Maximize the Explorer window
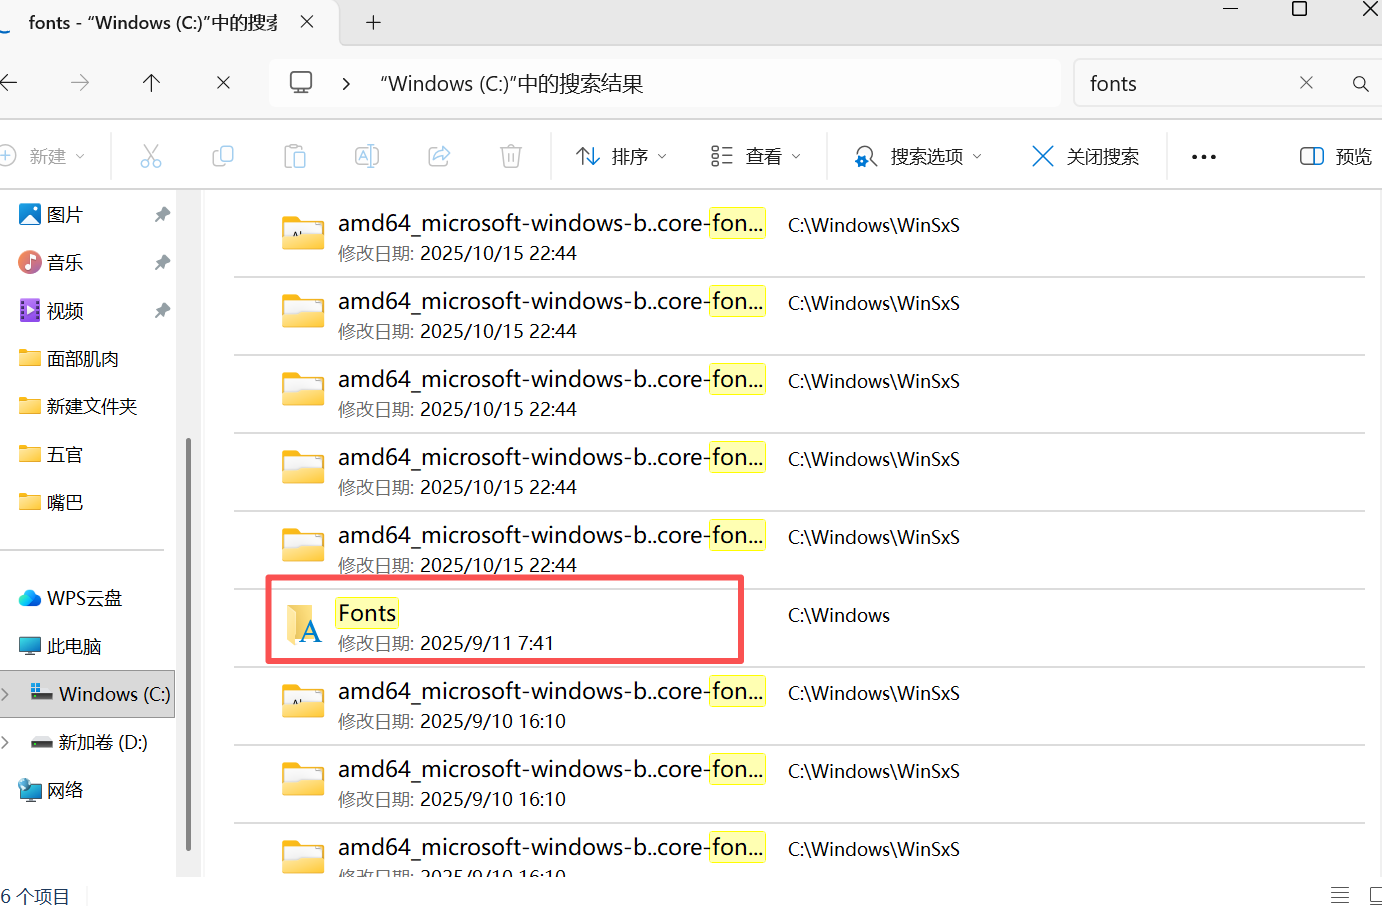Image resolution: width=1382 pixels, height=915 pixels. pyautogui.click(x=1300, y=9)
